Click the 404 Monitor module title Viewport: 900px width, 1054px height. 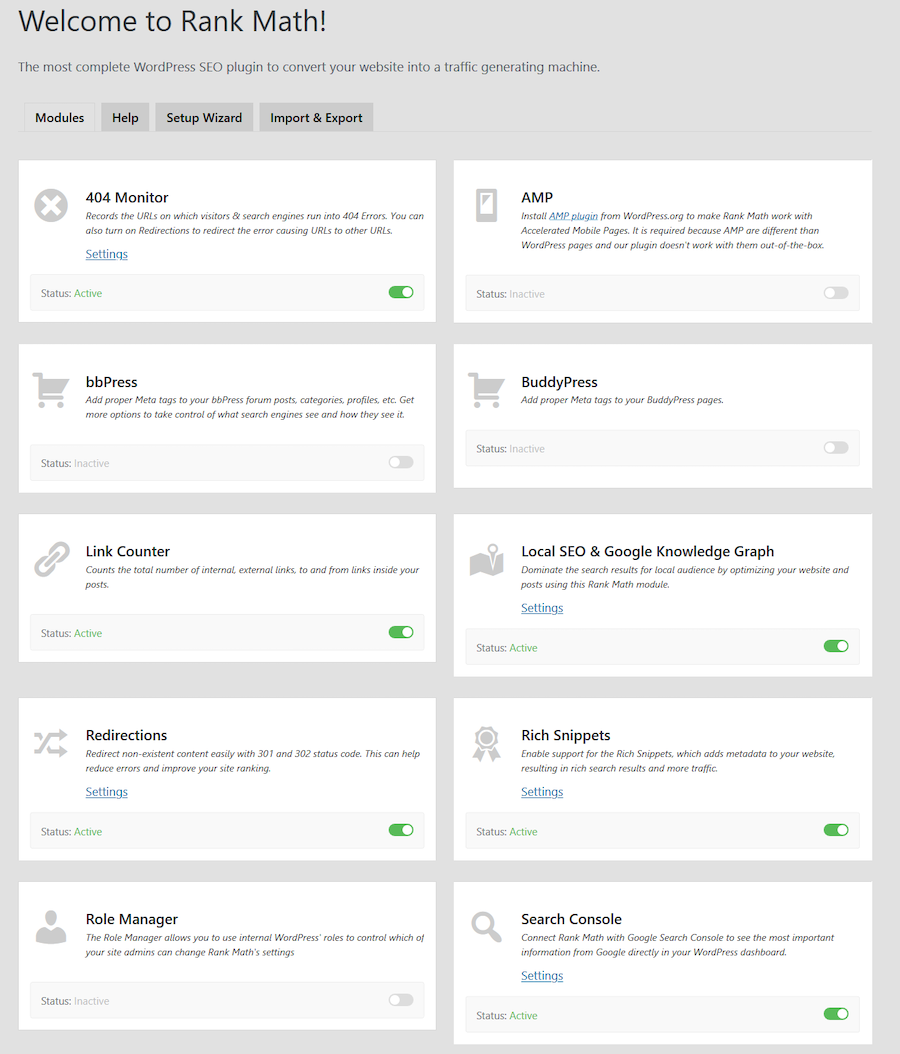click(x=127, y=198)
